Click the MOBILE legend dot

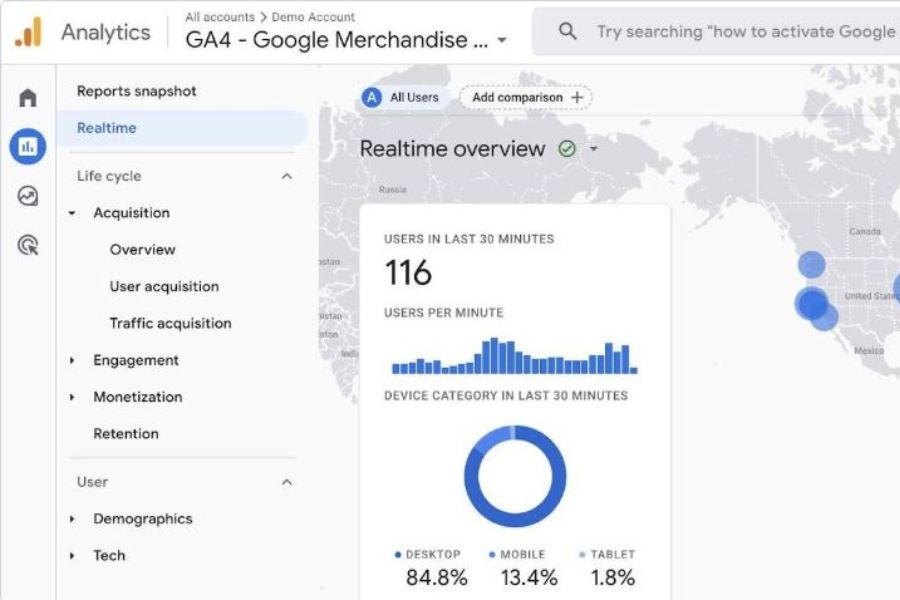pos(492,555)
